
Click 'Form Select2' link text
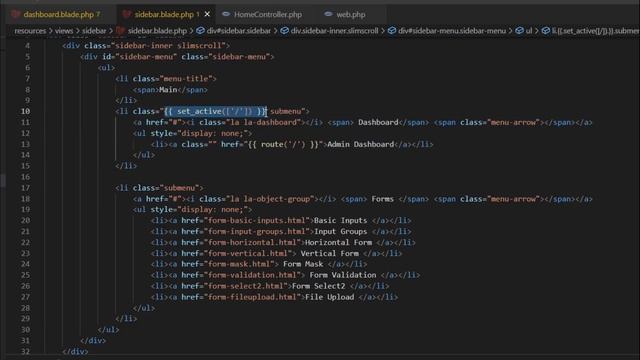click(318, 287)
